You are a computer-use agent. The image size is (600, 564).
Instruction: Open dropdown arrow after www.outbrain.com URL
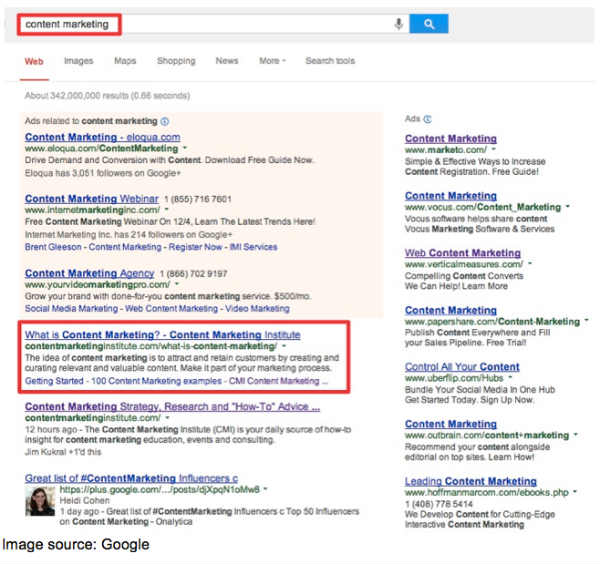(x=576, y=435)
